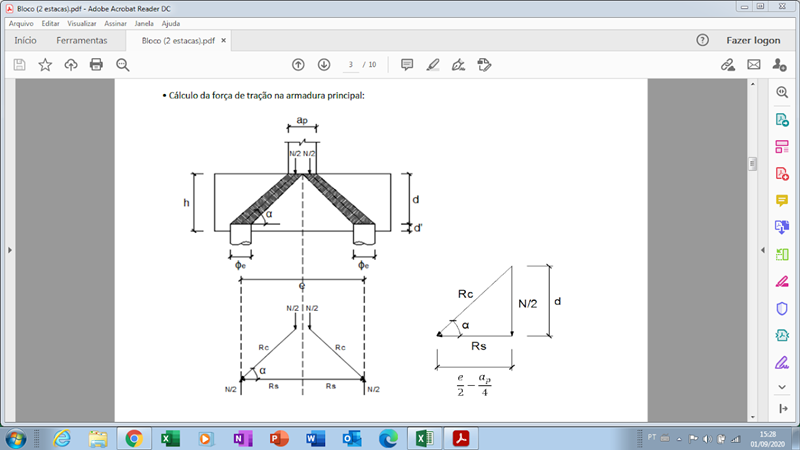This screenshot has height=450, width=800.
Task: Open the Assinar menu
Action: coord(115,23)
